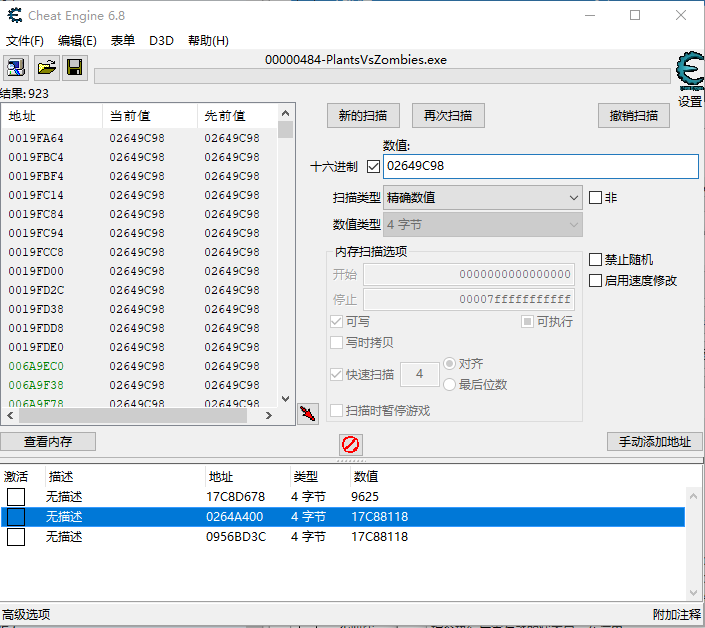This screenshot has height=628, width=705.
Task: Click the 再次扫描 button
Action: 448,116
